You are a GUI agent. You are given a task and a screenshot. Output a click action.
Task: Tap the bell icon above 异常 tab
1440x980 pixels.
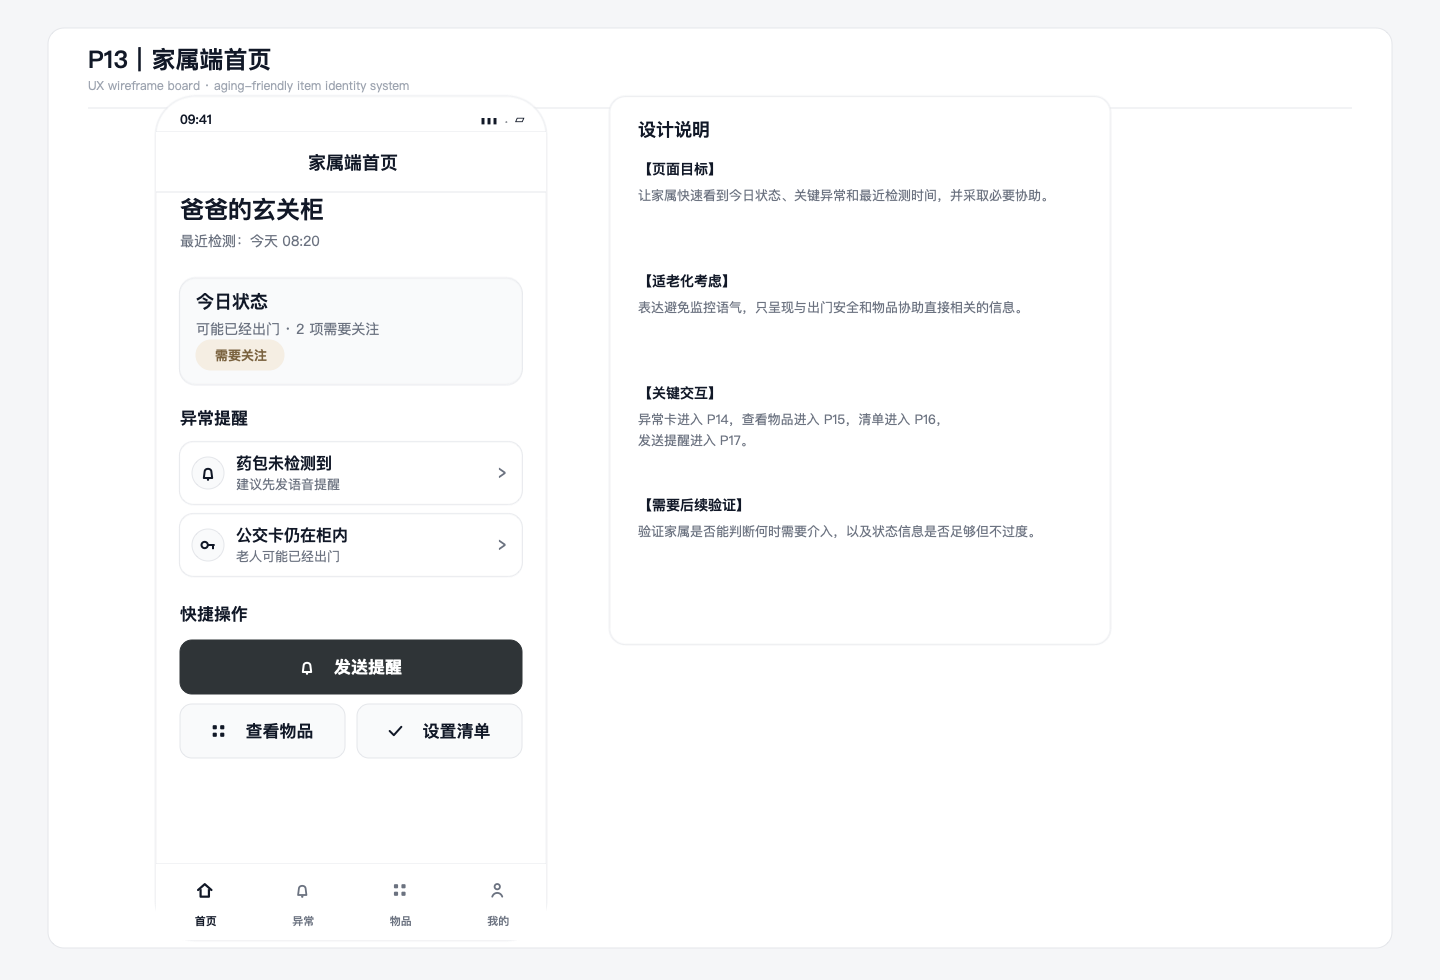pyautogui.click(x=302, y=890)
